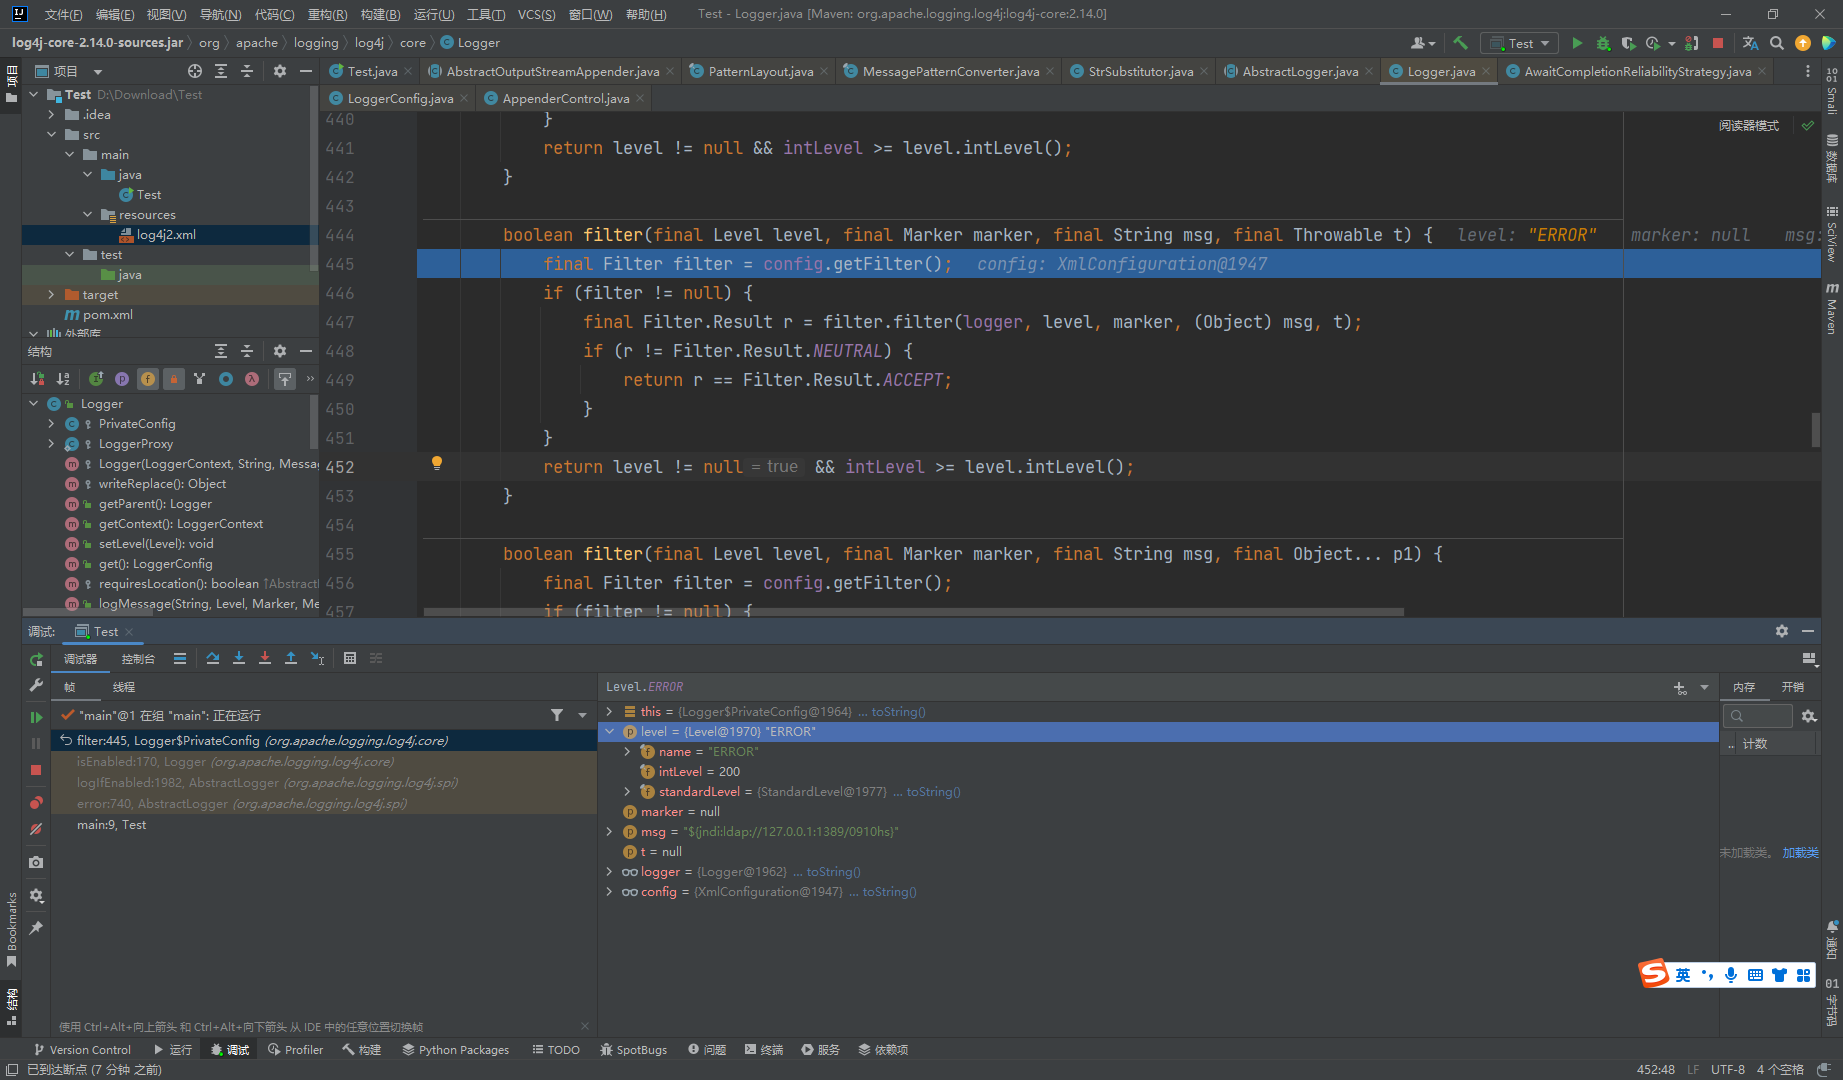
Task: Click Step Into blue down arrow
Action: click(239, 658)
